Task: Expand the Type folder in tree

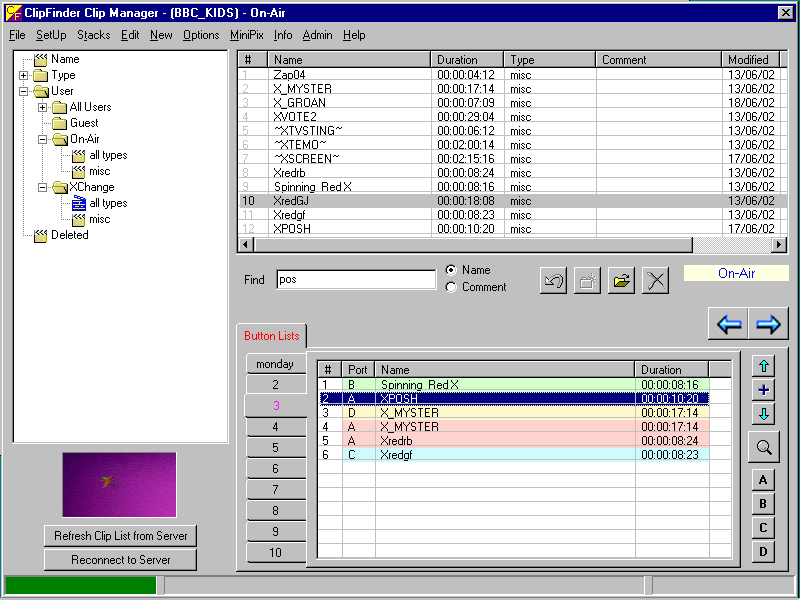Action: (x=24, y=75)
